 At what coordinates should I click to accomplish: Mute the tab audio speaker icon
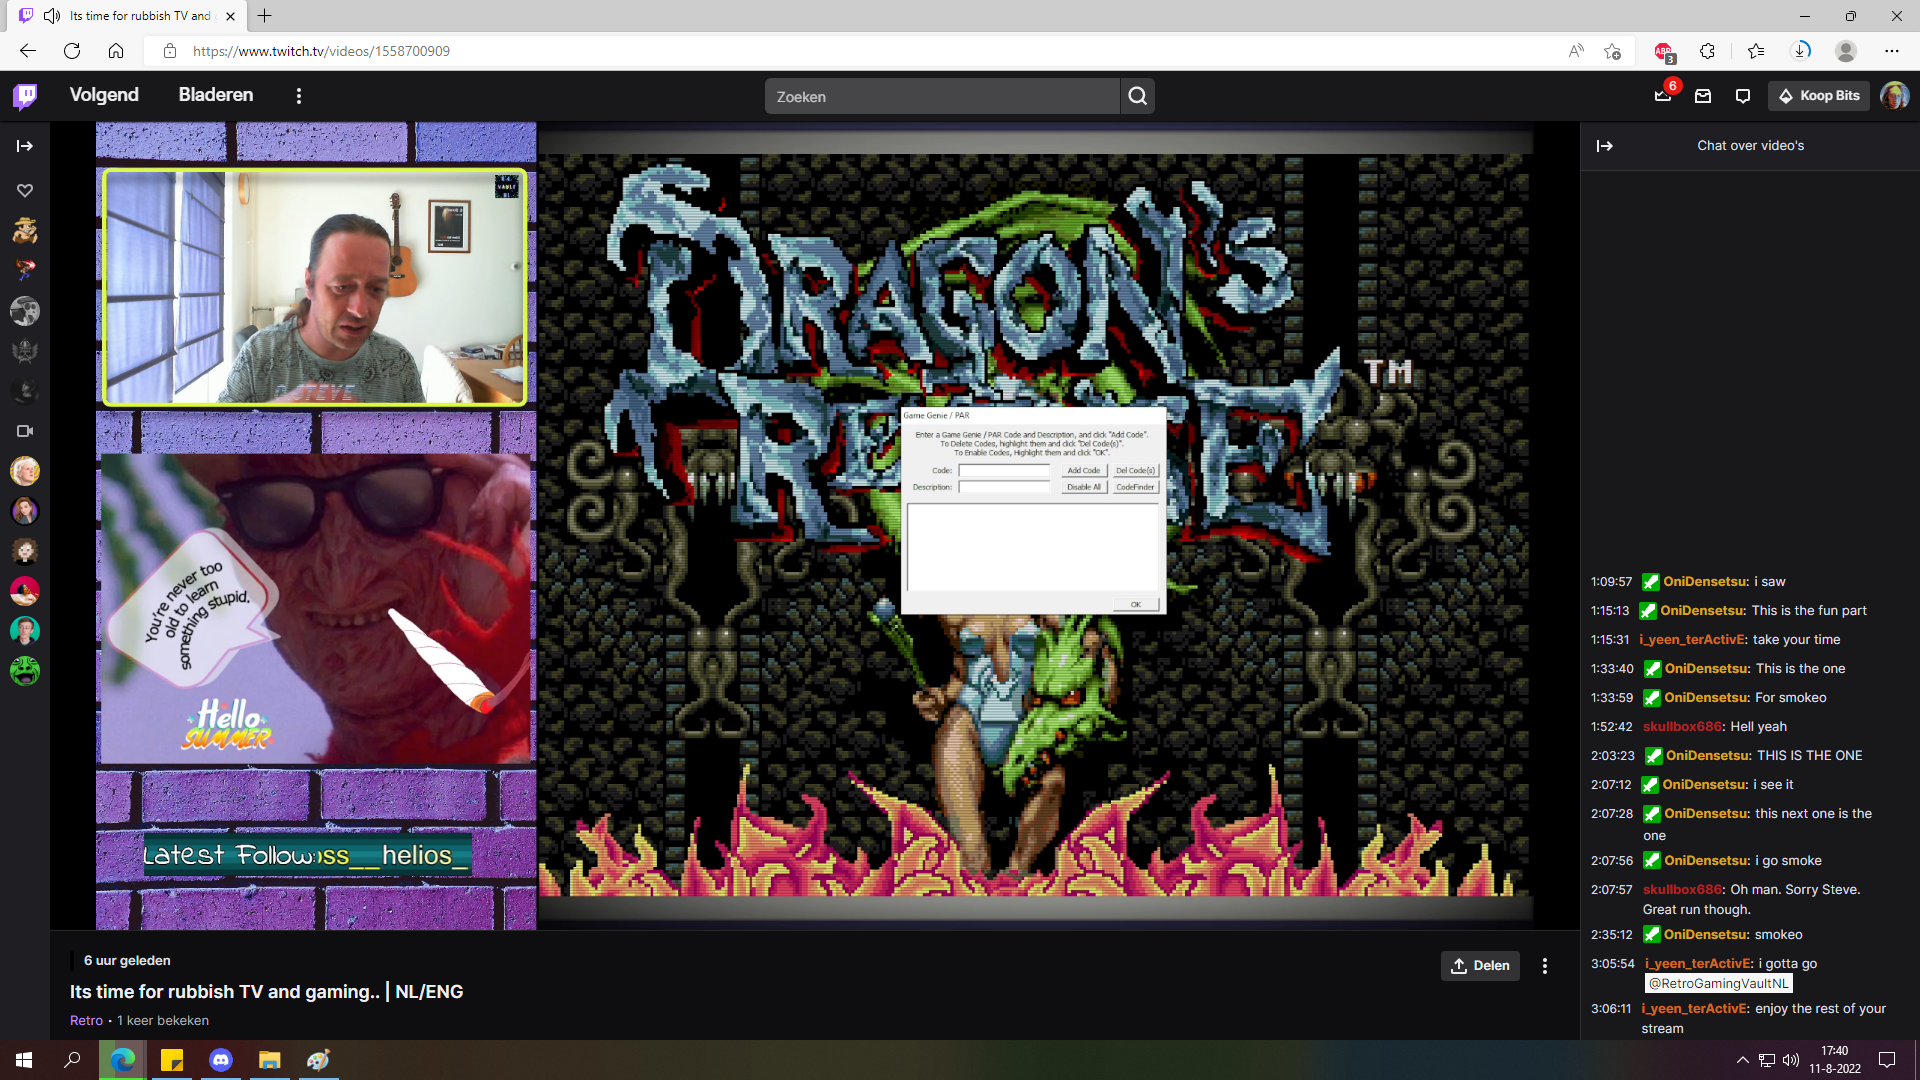(x=52, y=16)
